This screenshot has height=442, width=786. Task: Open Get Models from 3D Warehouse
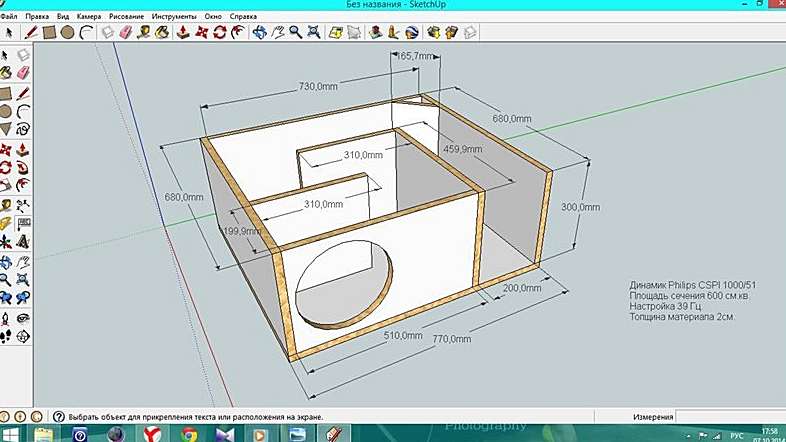click(x=434, y=33)
